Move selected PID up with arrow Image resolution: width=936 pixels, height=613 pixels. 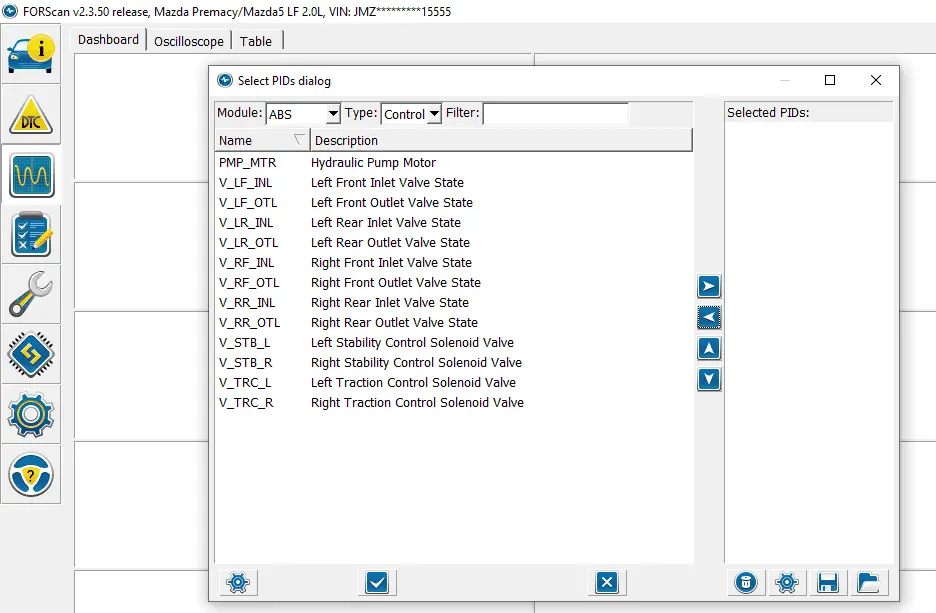[x=709, y=349]
